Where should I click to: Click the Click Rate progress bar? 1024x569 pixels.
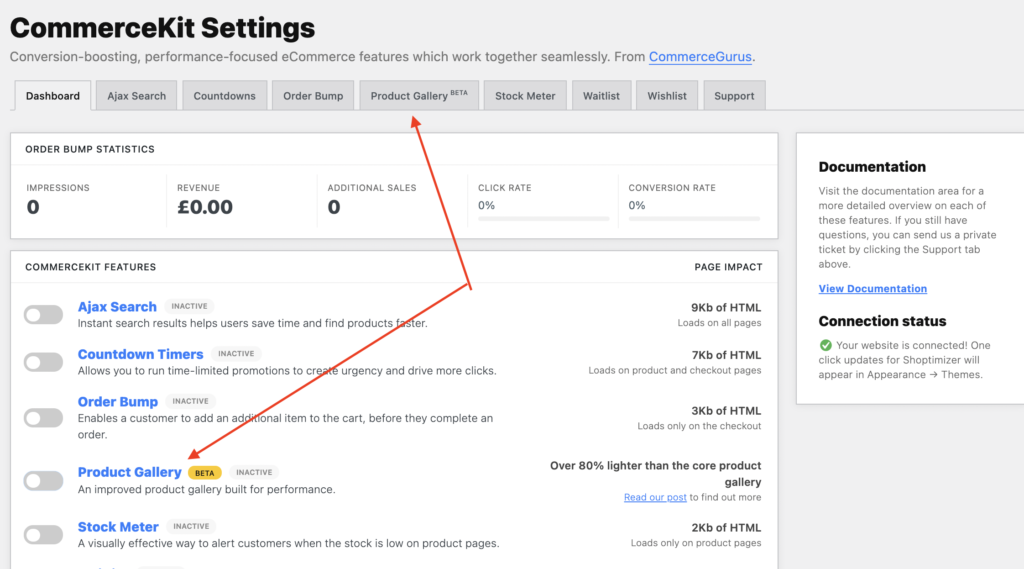[543, 219]
